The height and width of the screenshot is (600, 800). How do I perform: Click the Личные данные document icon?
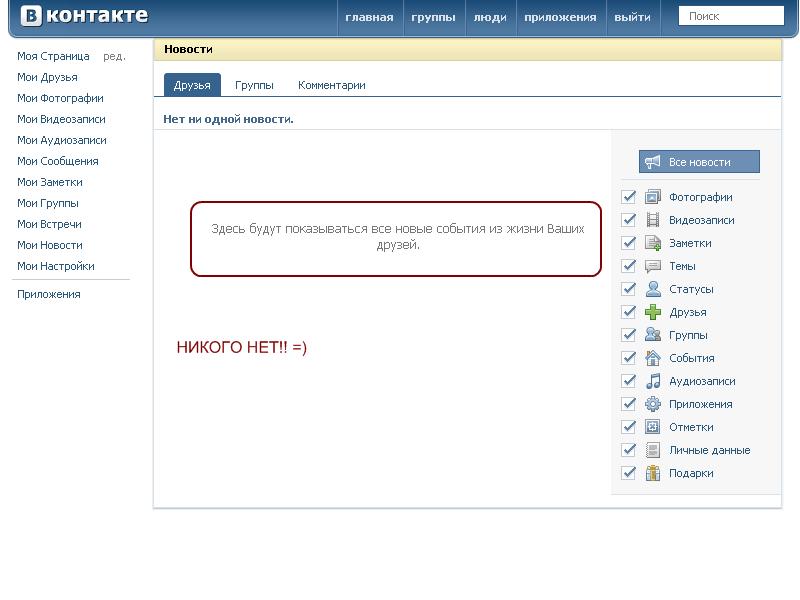point(653,450)
